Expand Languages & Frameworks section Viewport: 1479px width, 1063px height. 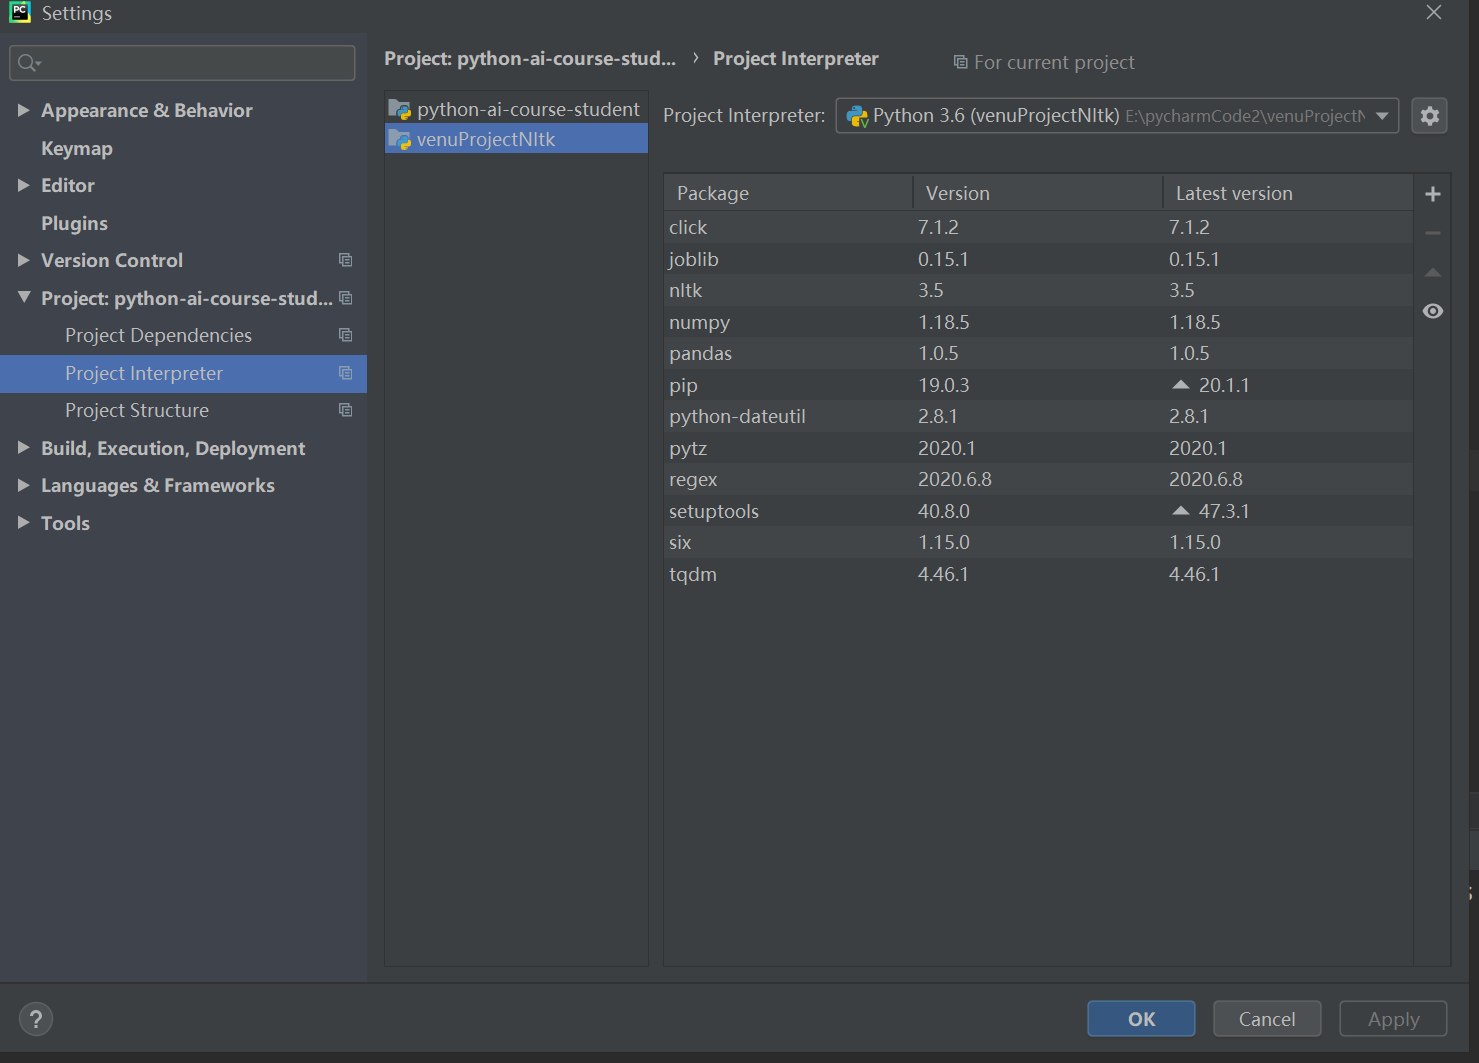[23, 485]
